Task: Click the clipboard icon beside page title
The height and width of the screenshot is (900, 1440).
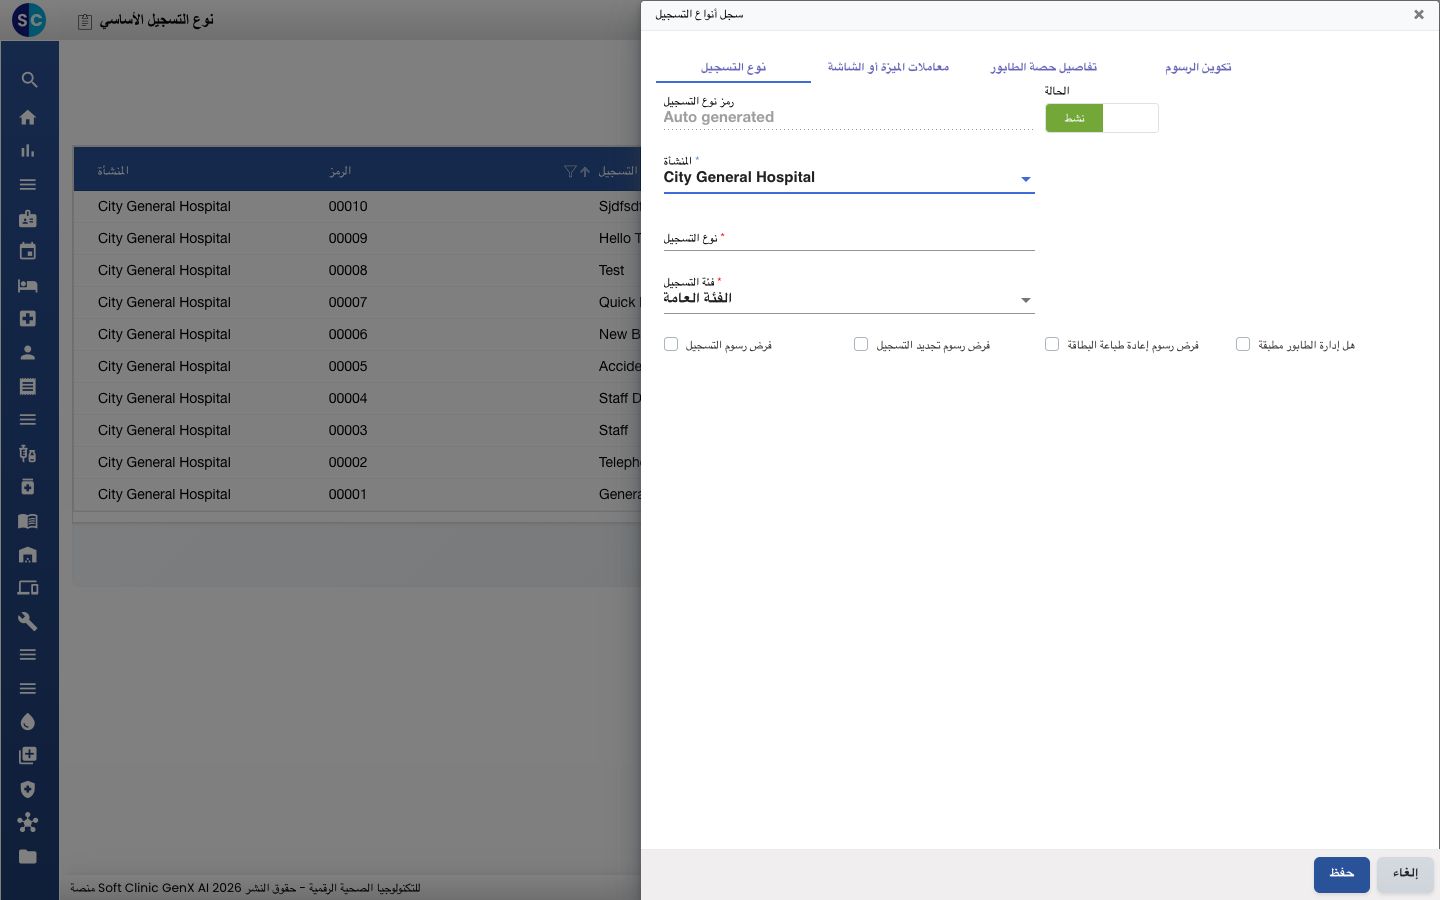Action: click(x=85, y=21)
